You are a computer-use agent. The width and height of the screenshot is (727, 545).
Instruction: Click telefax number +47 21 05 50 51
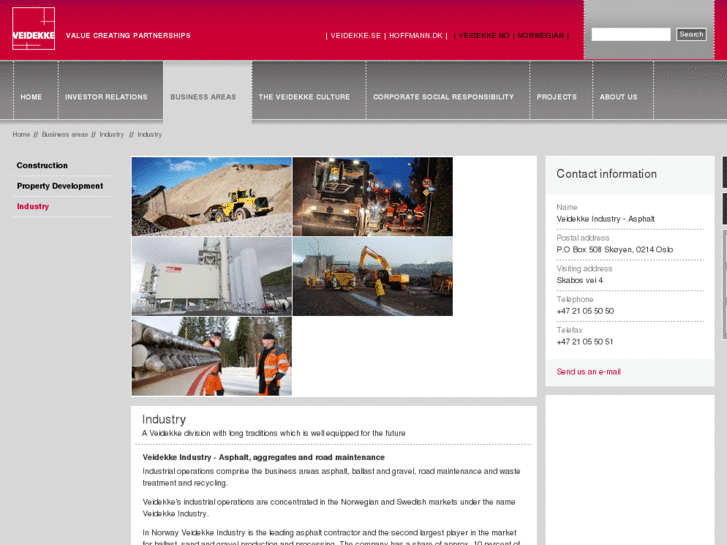point(585,341)
